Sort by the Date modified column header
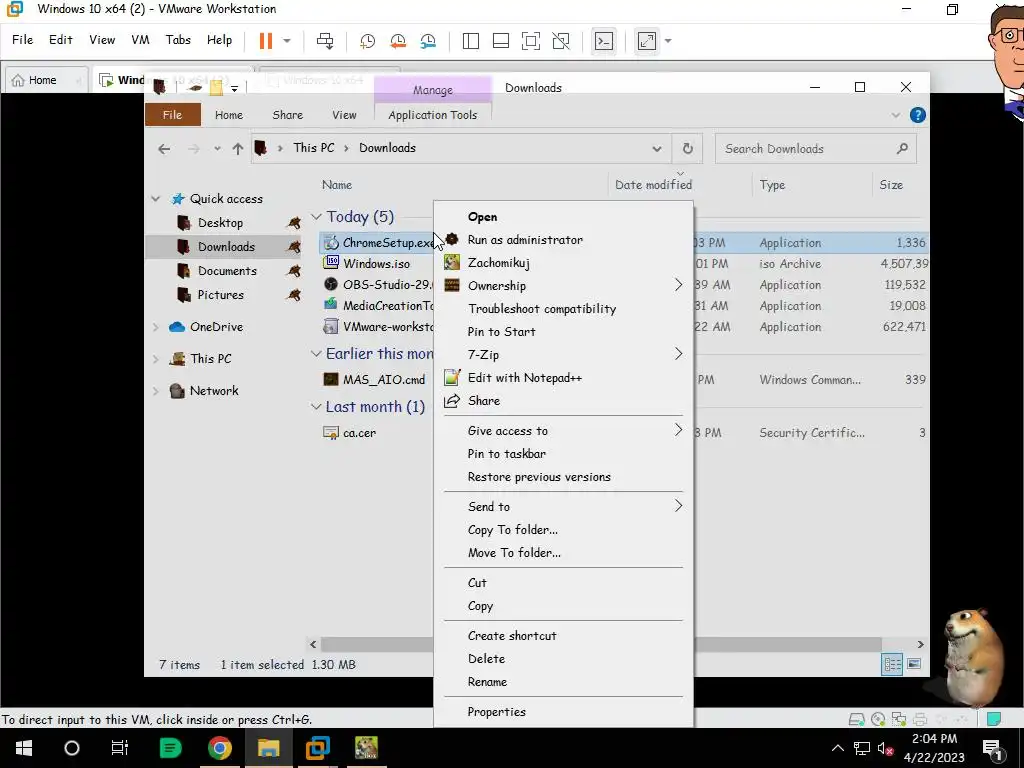 click(x=654, y=185)
